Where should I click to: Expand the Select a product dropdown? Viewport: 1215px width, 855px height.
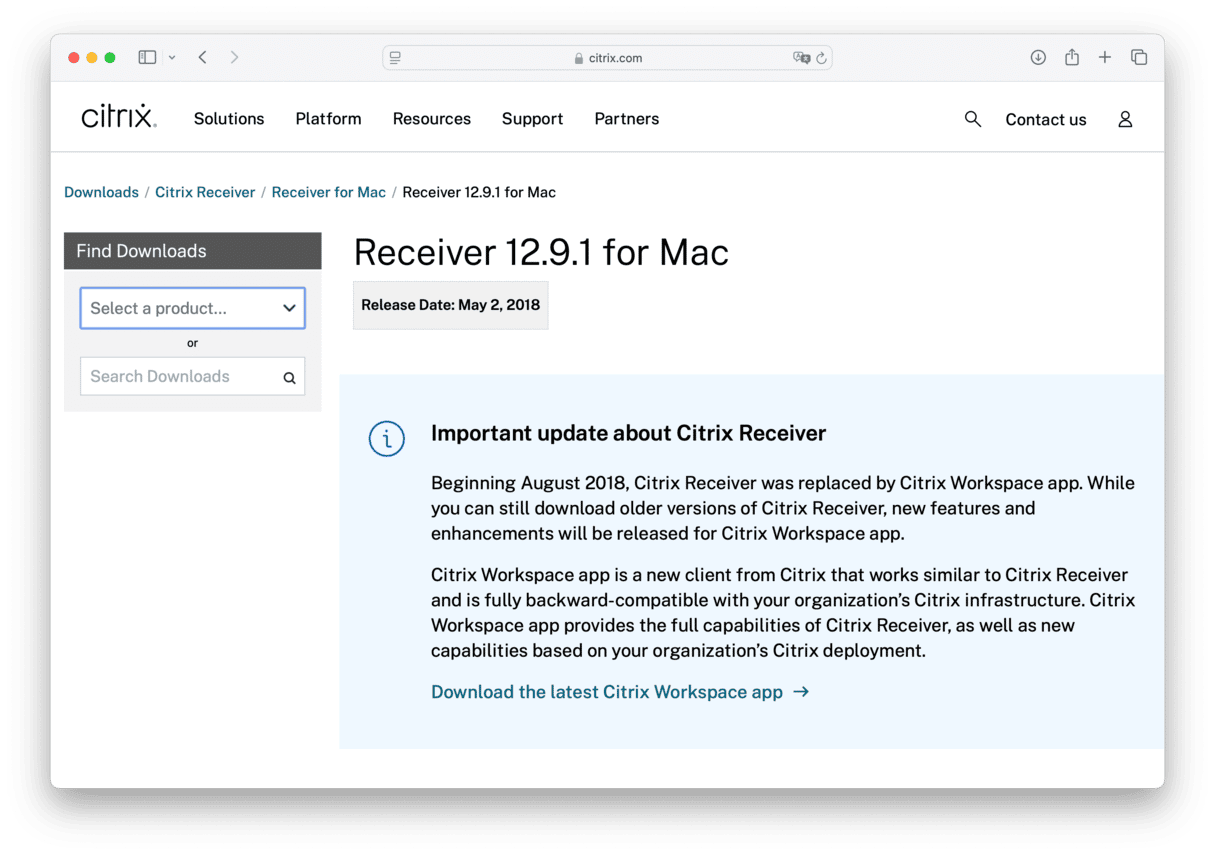(192, 308)
